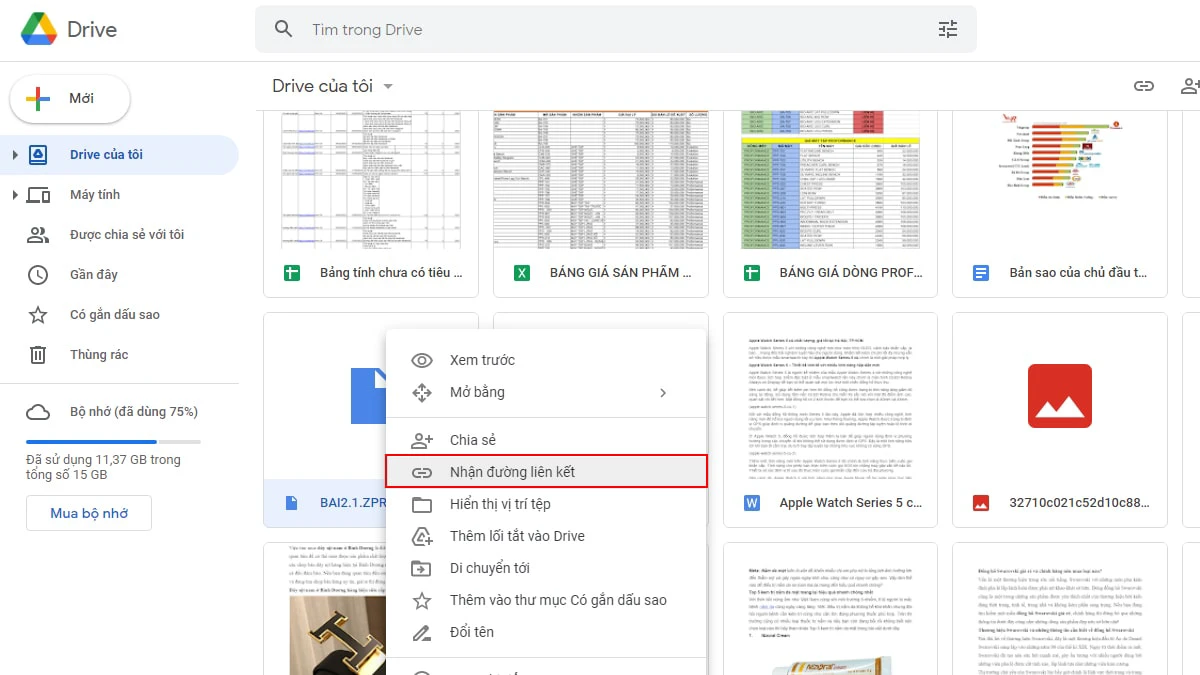This screenshot has width=1200, height=675.
Task: Click Excel icon beside BẢNG GIÁ SẢN PHẨM
Action: click(521, 273)
